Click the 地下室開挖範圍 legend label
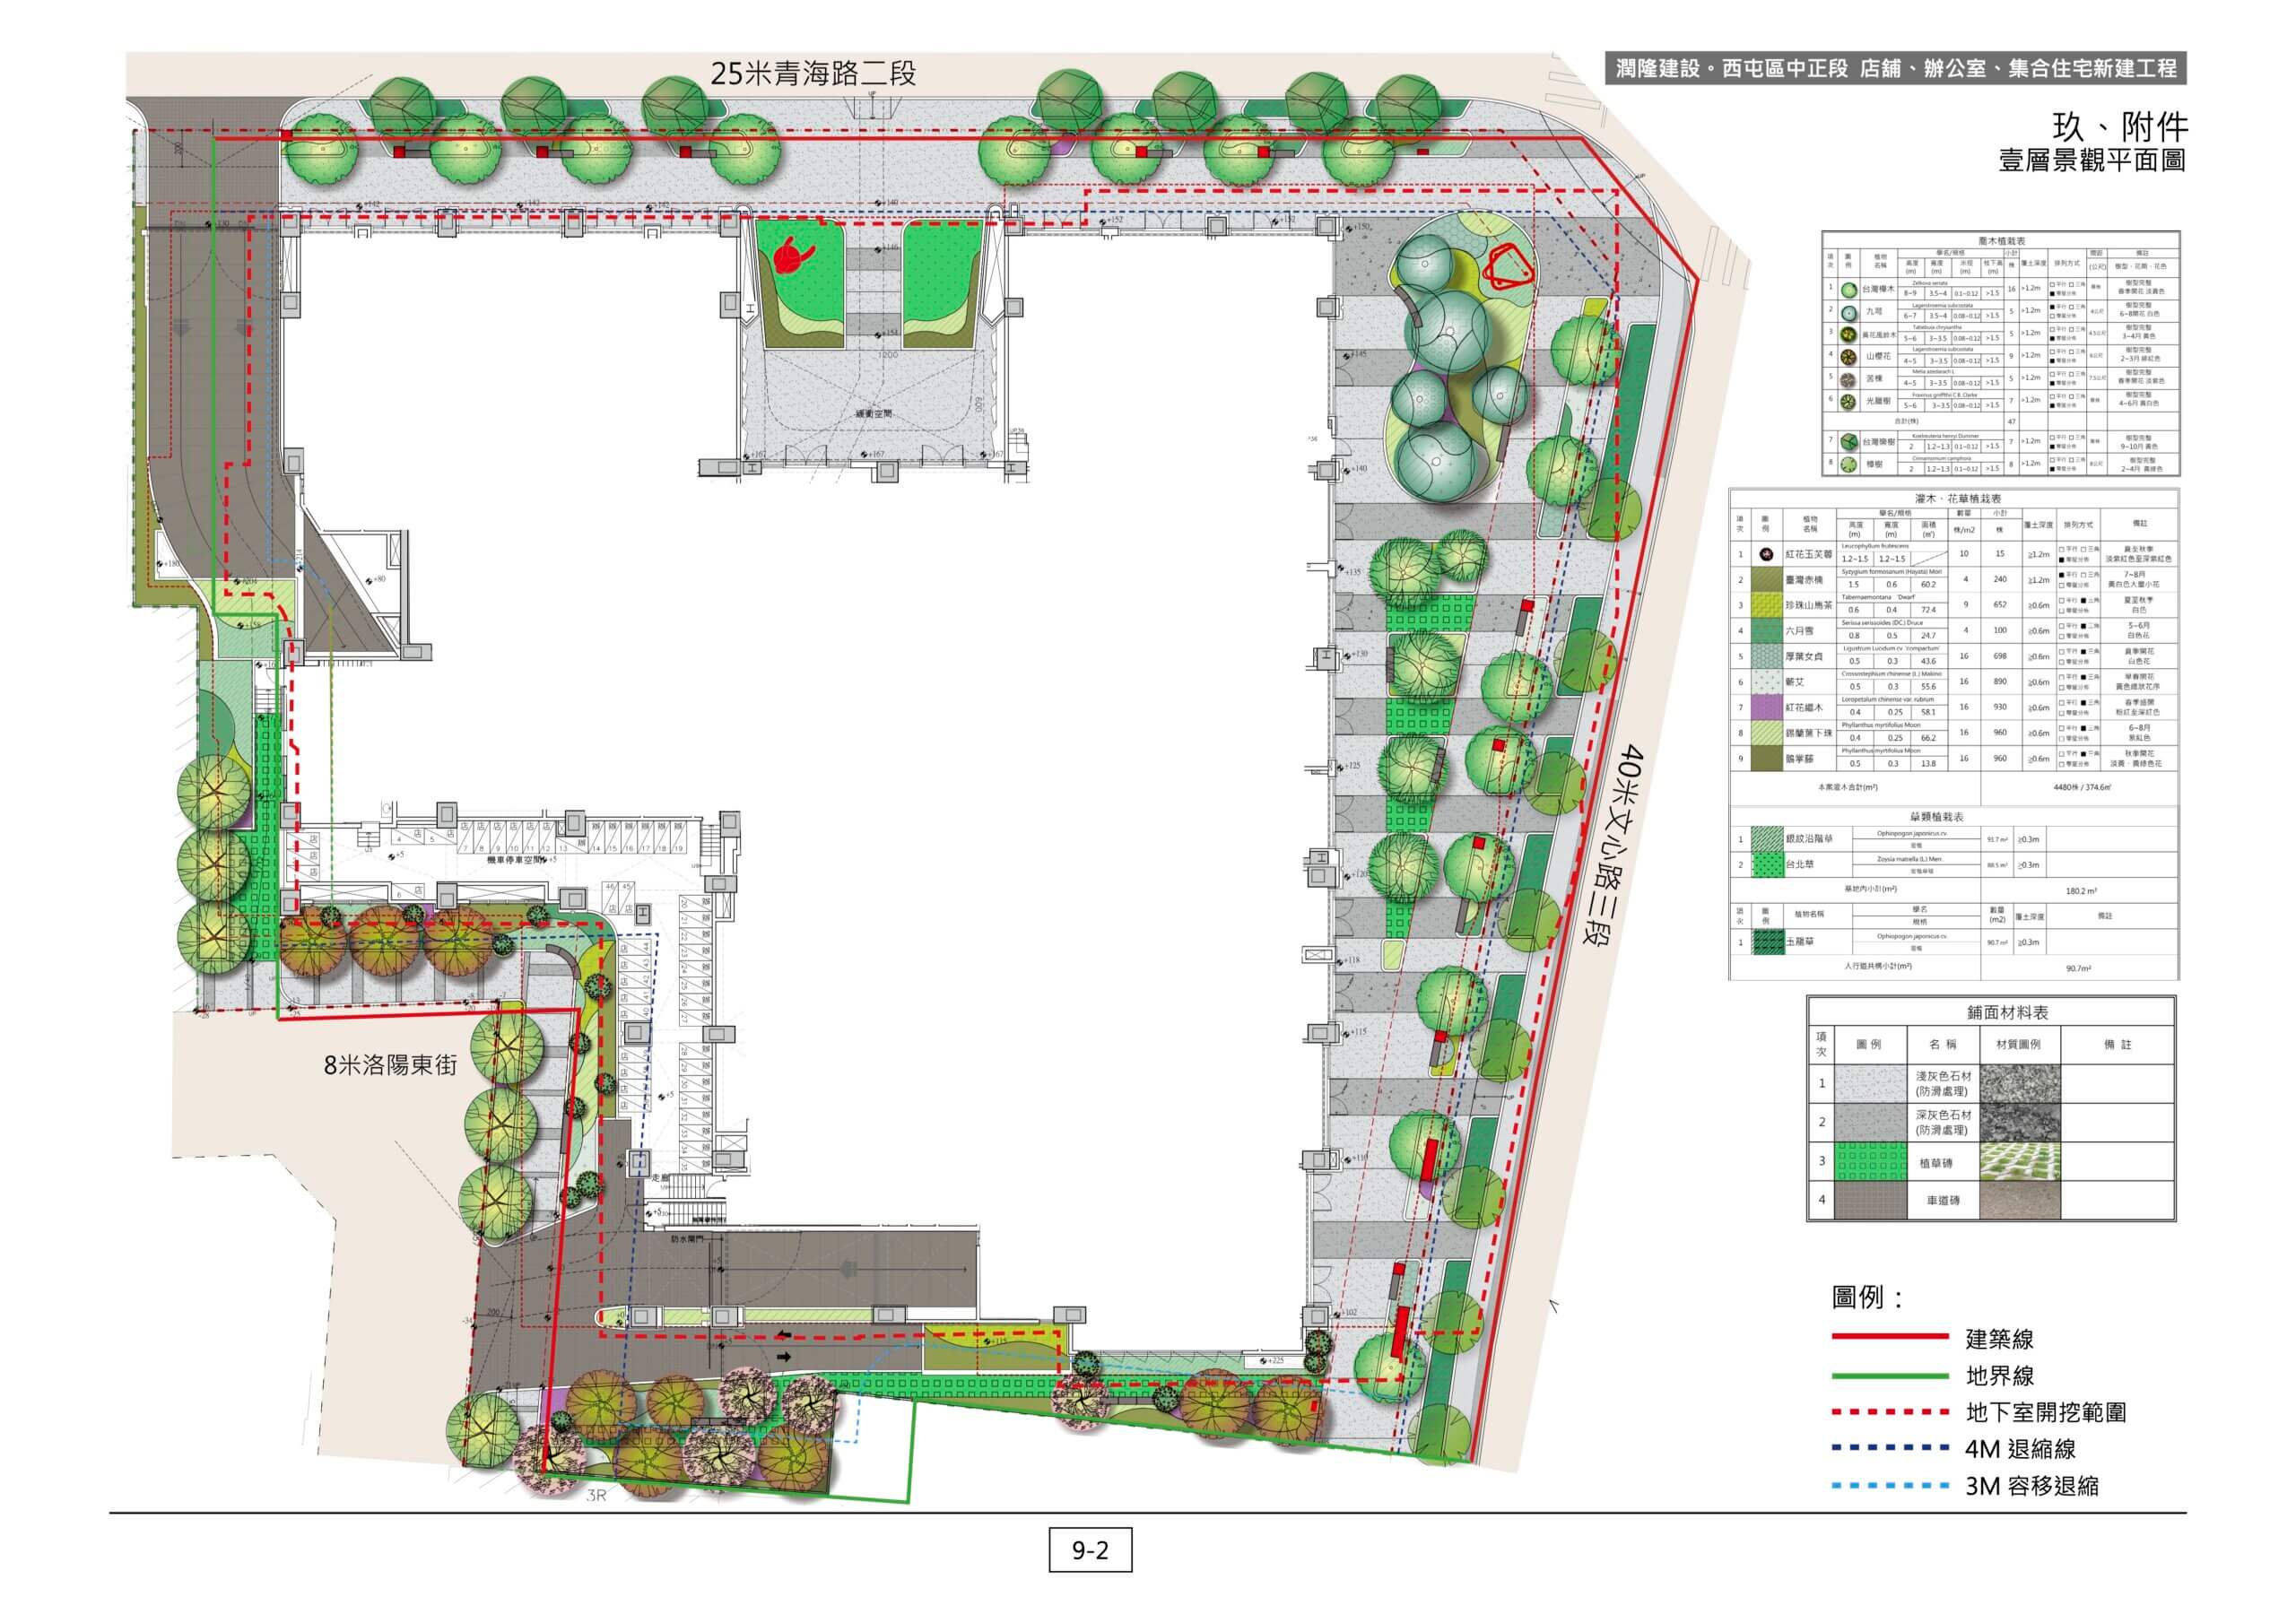 click(x=2046, y=1413)
